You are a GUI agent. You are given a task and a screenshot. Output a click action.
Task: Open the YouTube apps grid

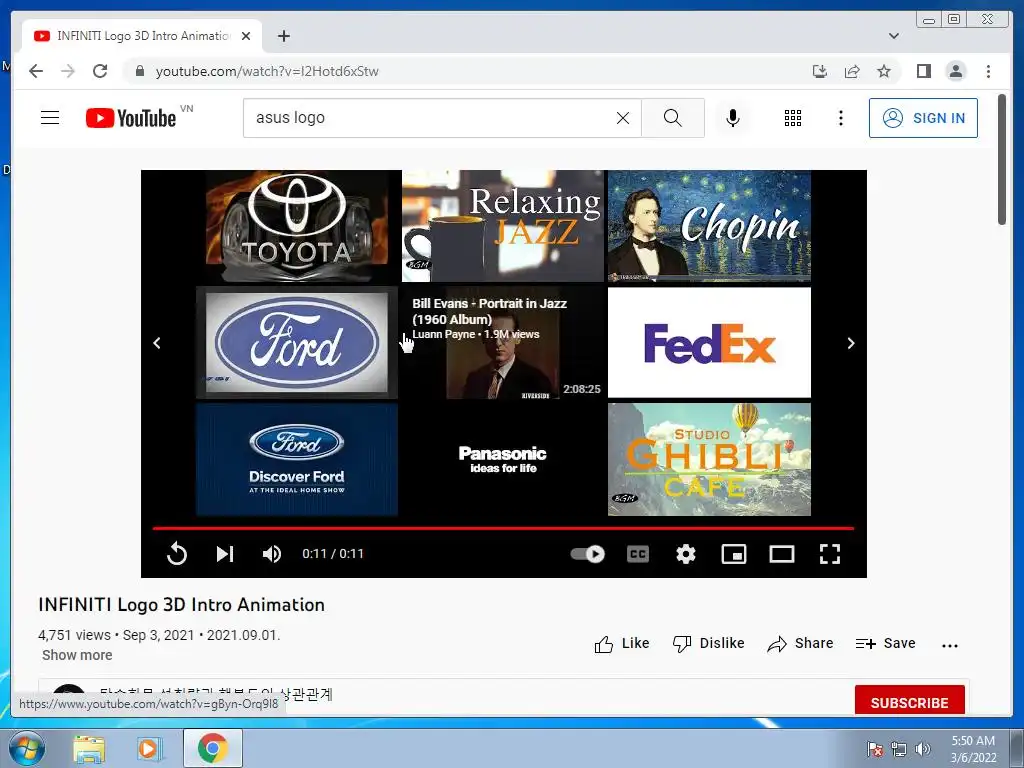[x=793, y=118]
